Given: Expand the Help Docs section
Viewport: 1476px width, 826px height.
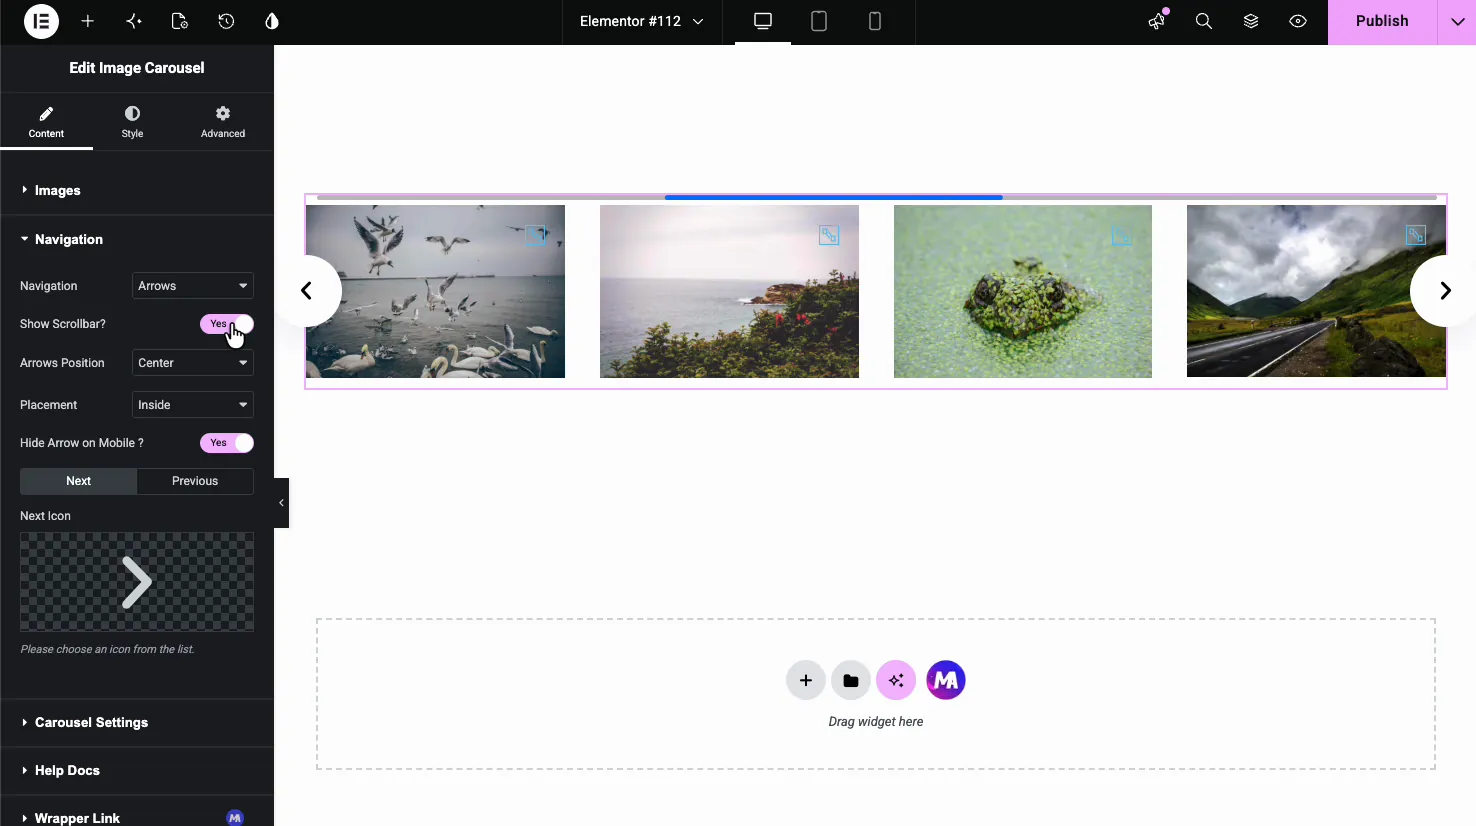Looking at the screenshot, I should [x=137, y=770].
